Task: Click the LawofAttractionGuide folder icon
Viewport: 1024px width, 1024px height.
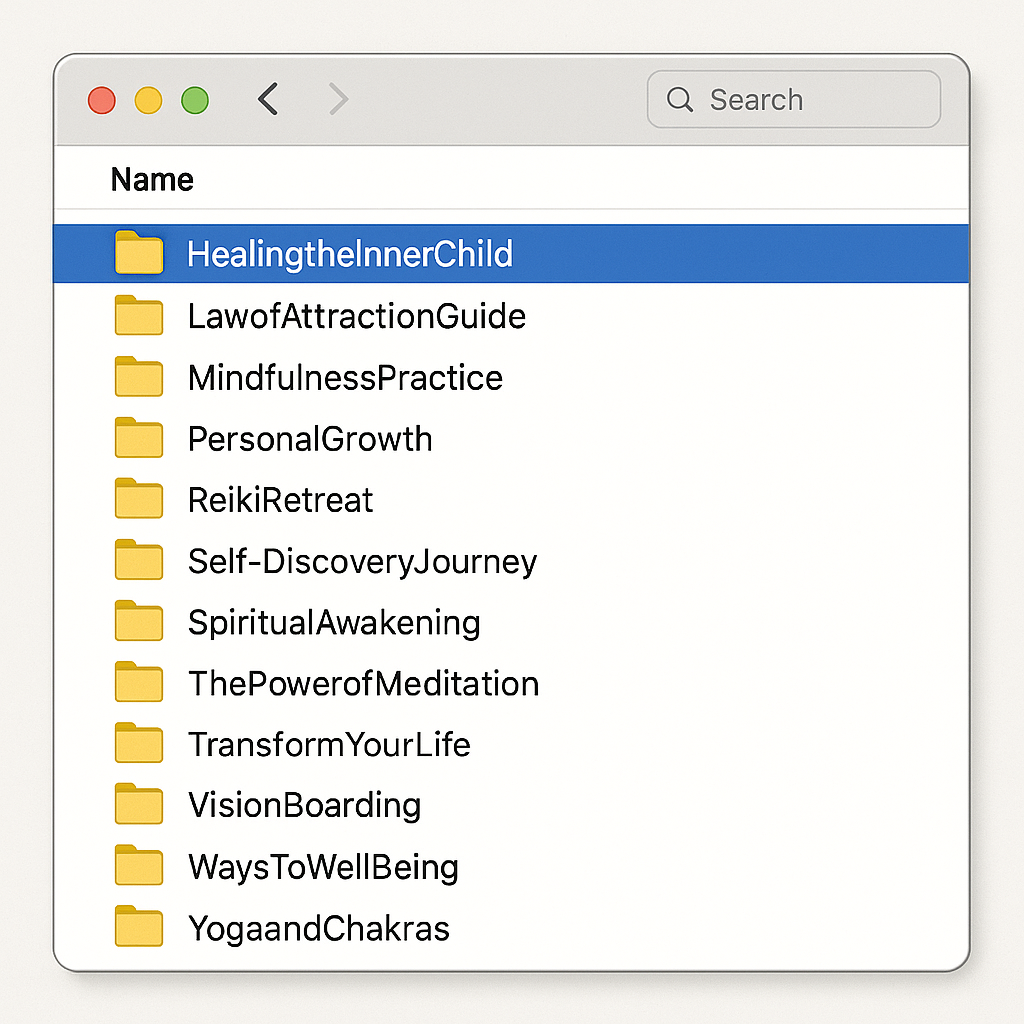Action: (x=139, y=316)
